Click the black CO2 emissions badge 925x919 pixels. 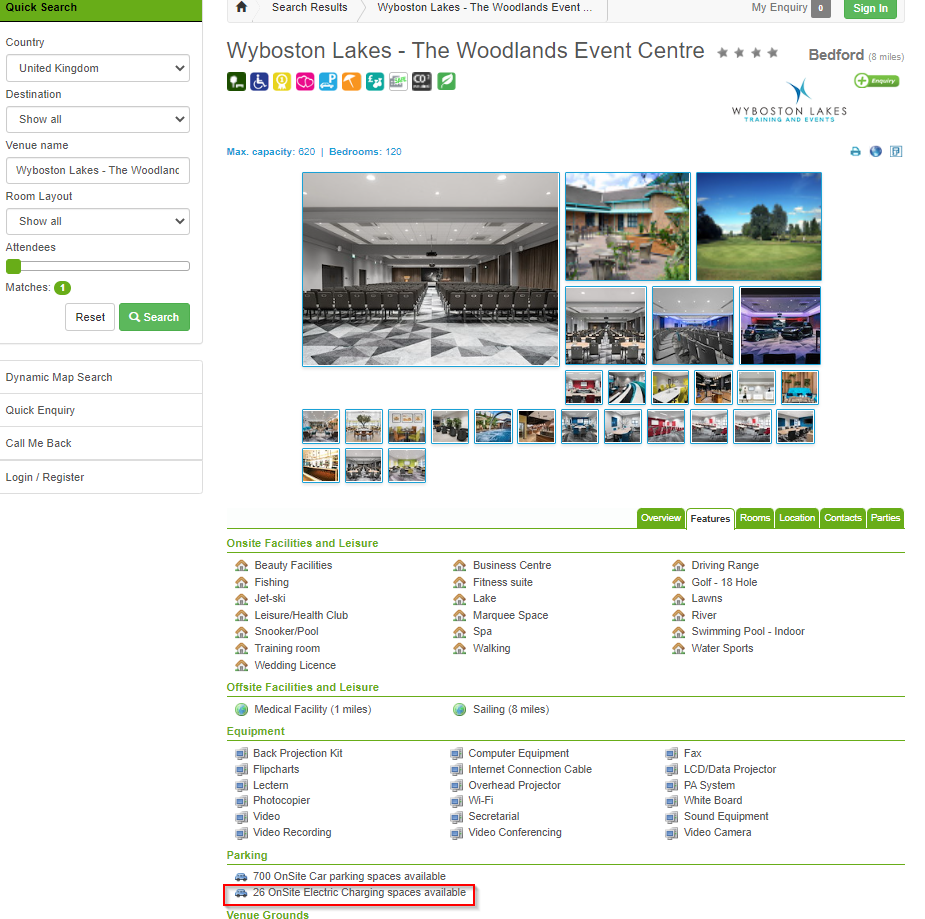click(x=421, y=81)
